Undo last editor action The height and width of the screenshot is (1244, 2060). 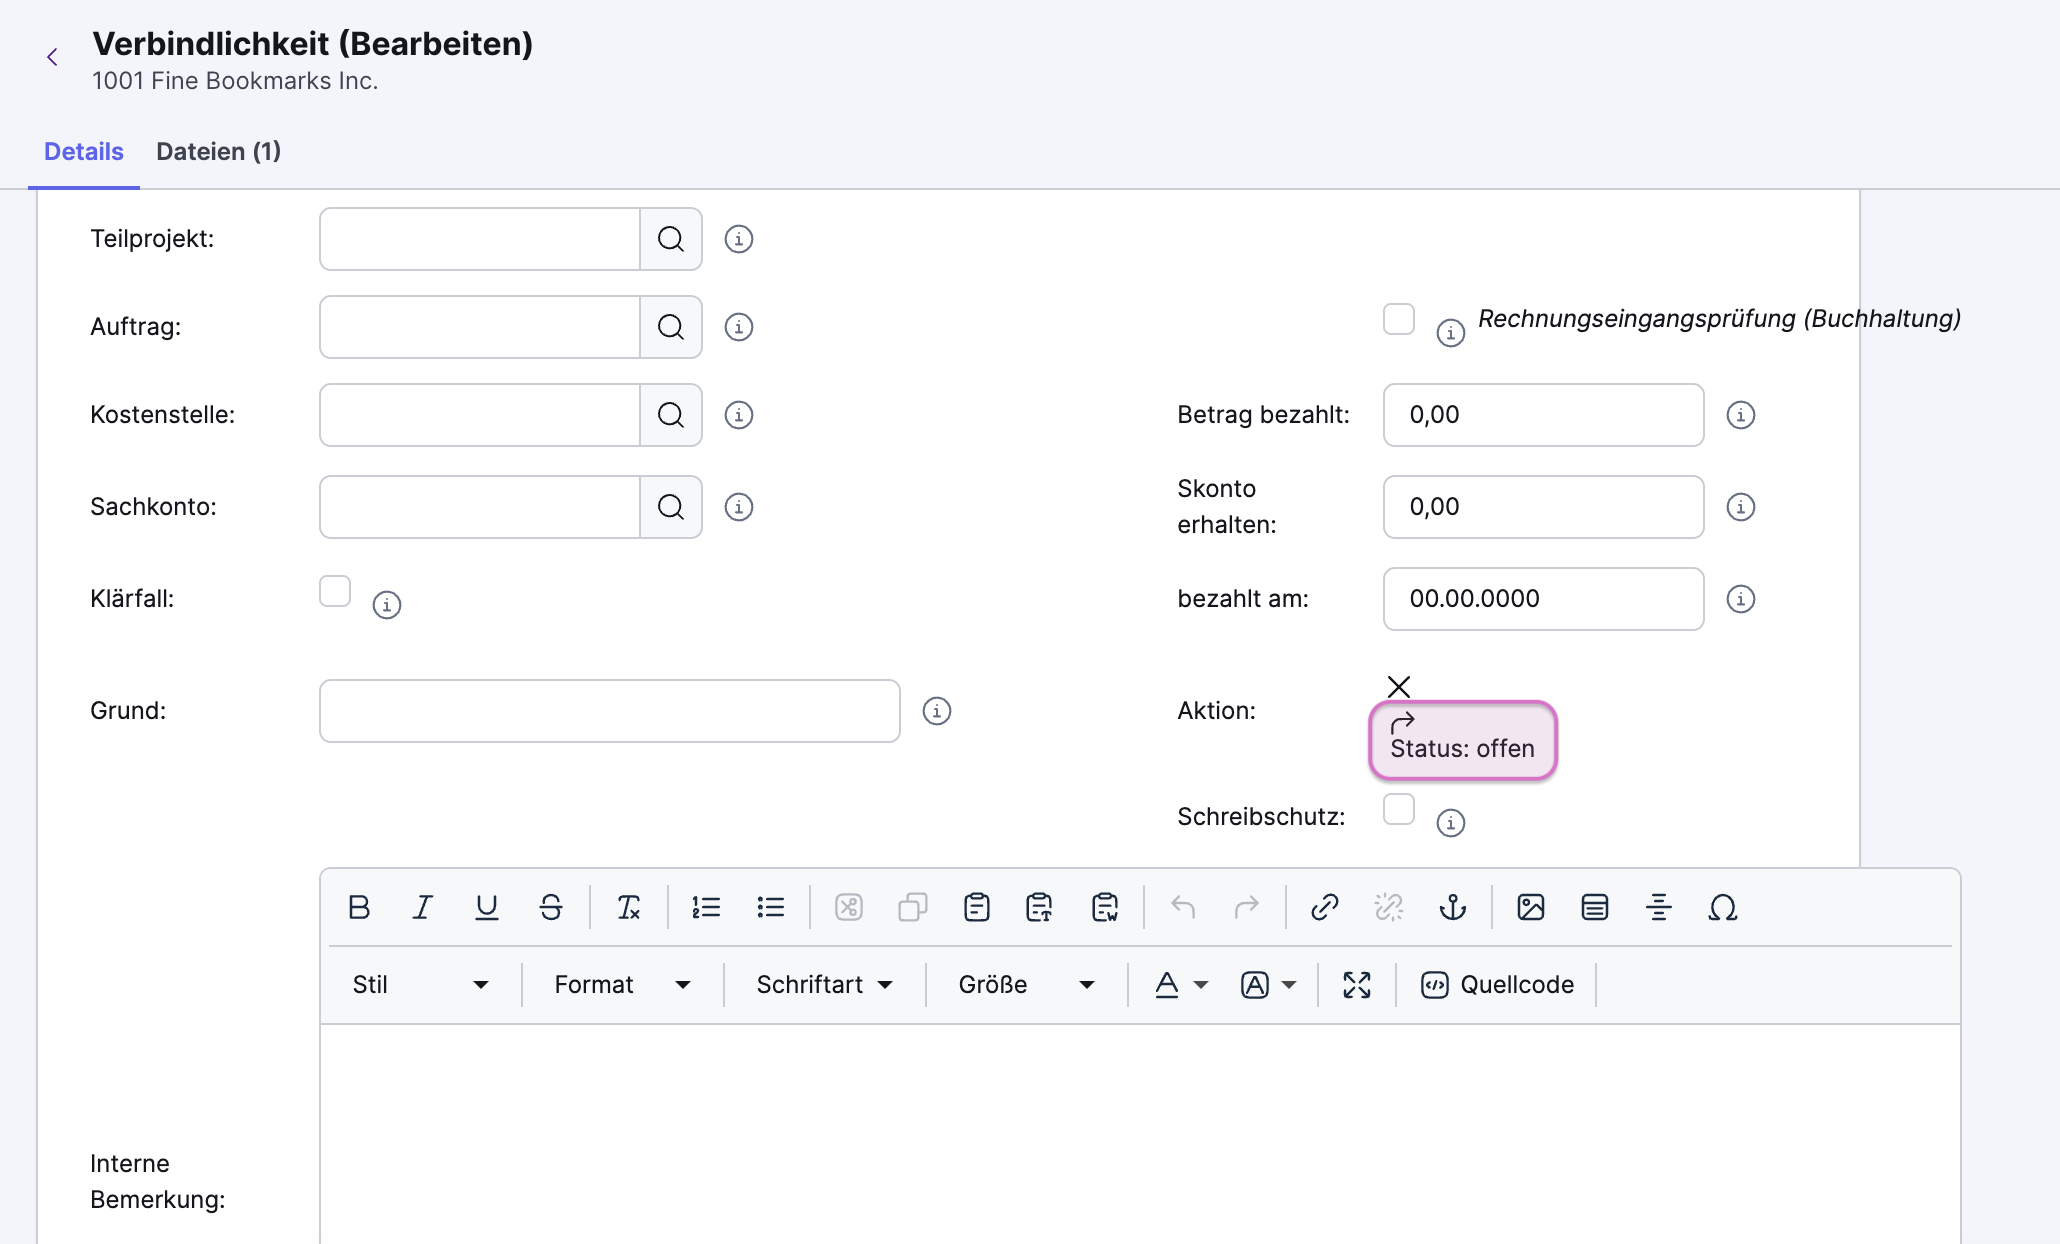[x=1183, y=907]
